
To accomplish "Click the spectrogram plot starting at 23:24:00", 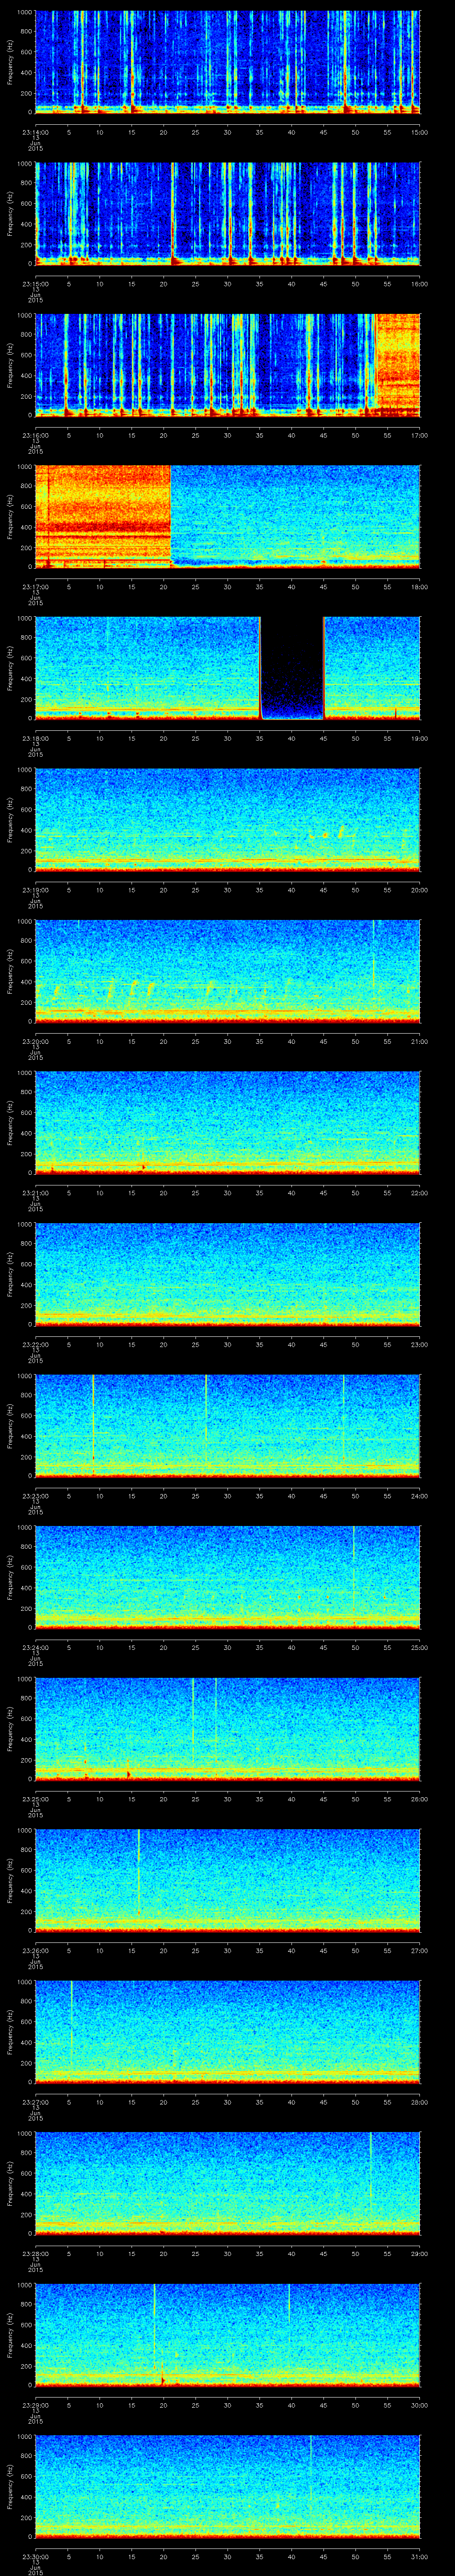I will 228,1577.
